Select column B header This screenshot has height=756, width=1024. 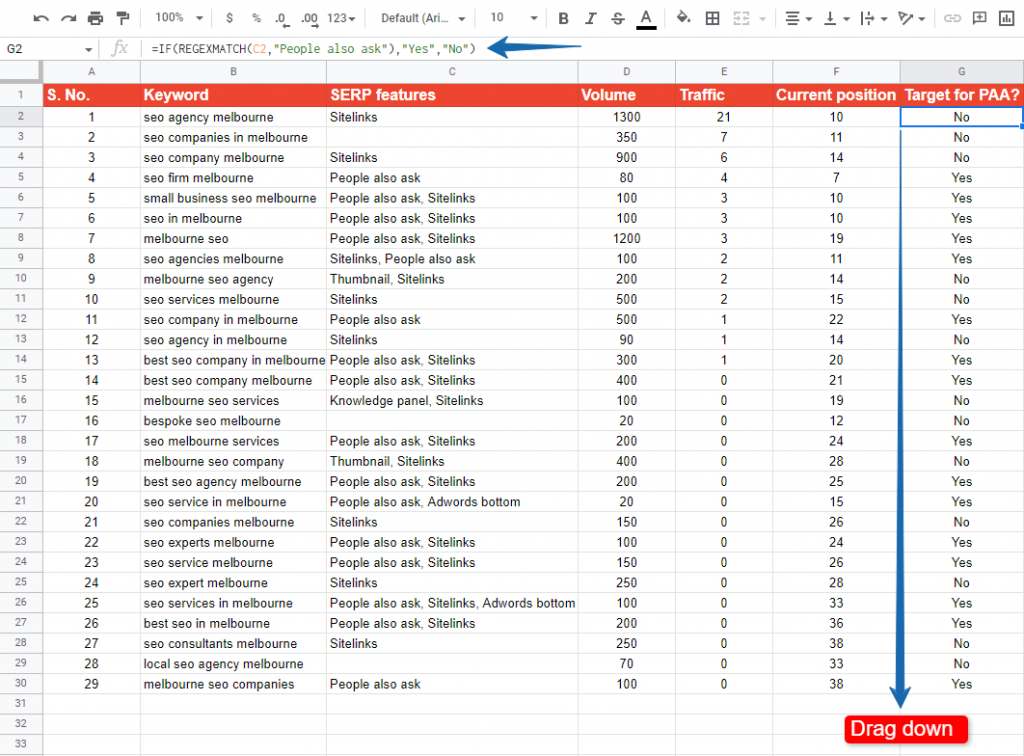[233, 71]
